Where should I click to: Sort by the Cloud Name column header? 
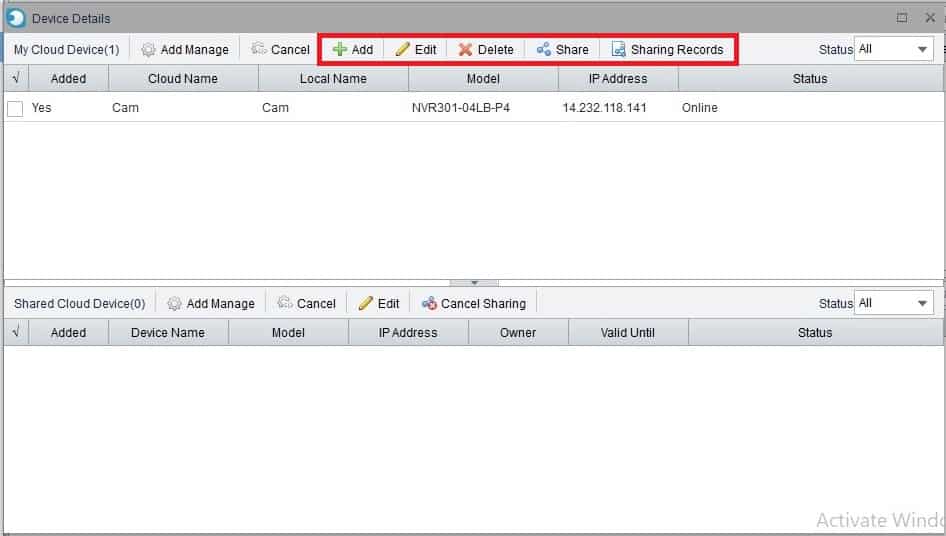point(183,78)
